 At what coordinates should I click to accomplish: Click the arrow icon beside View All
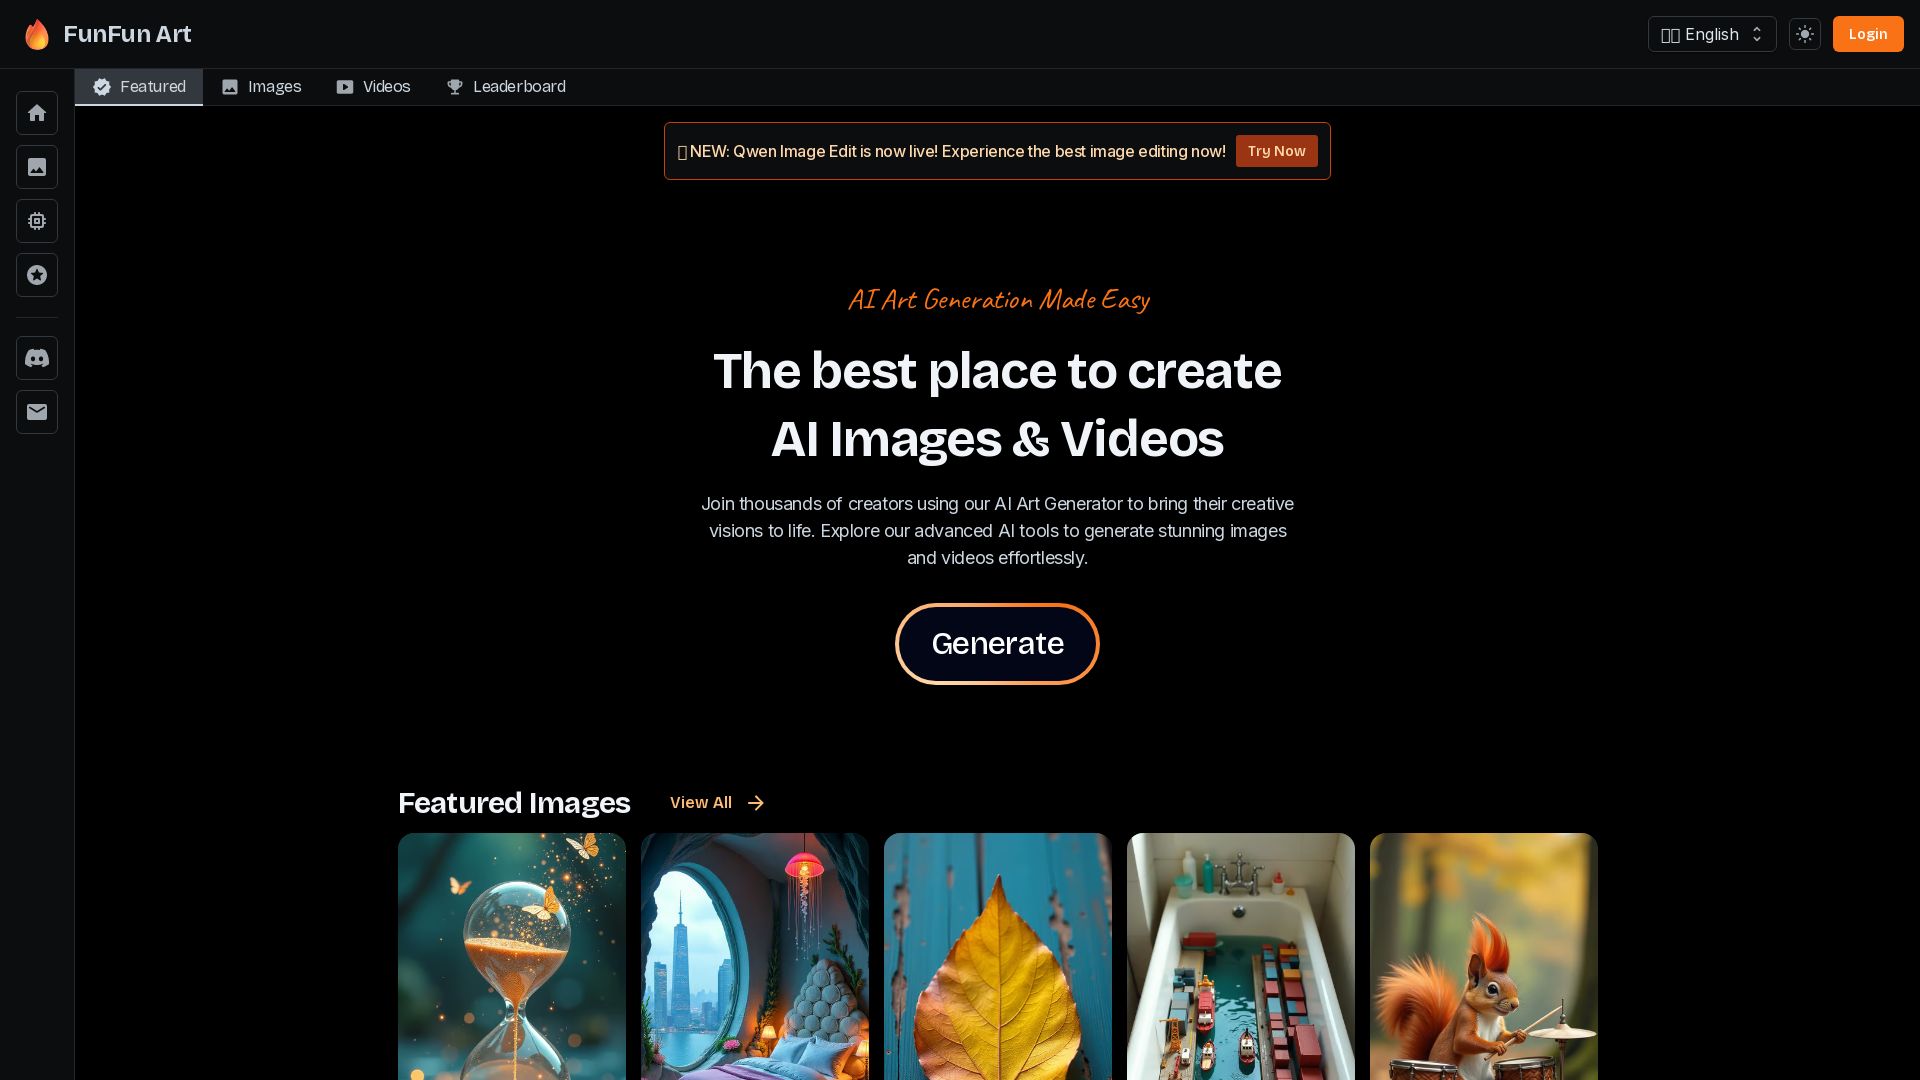pyautogui.click(x=756, y=803)
